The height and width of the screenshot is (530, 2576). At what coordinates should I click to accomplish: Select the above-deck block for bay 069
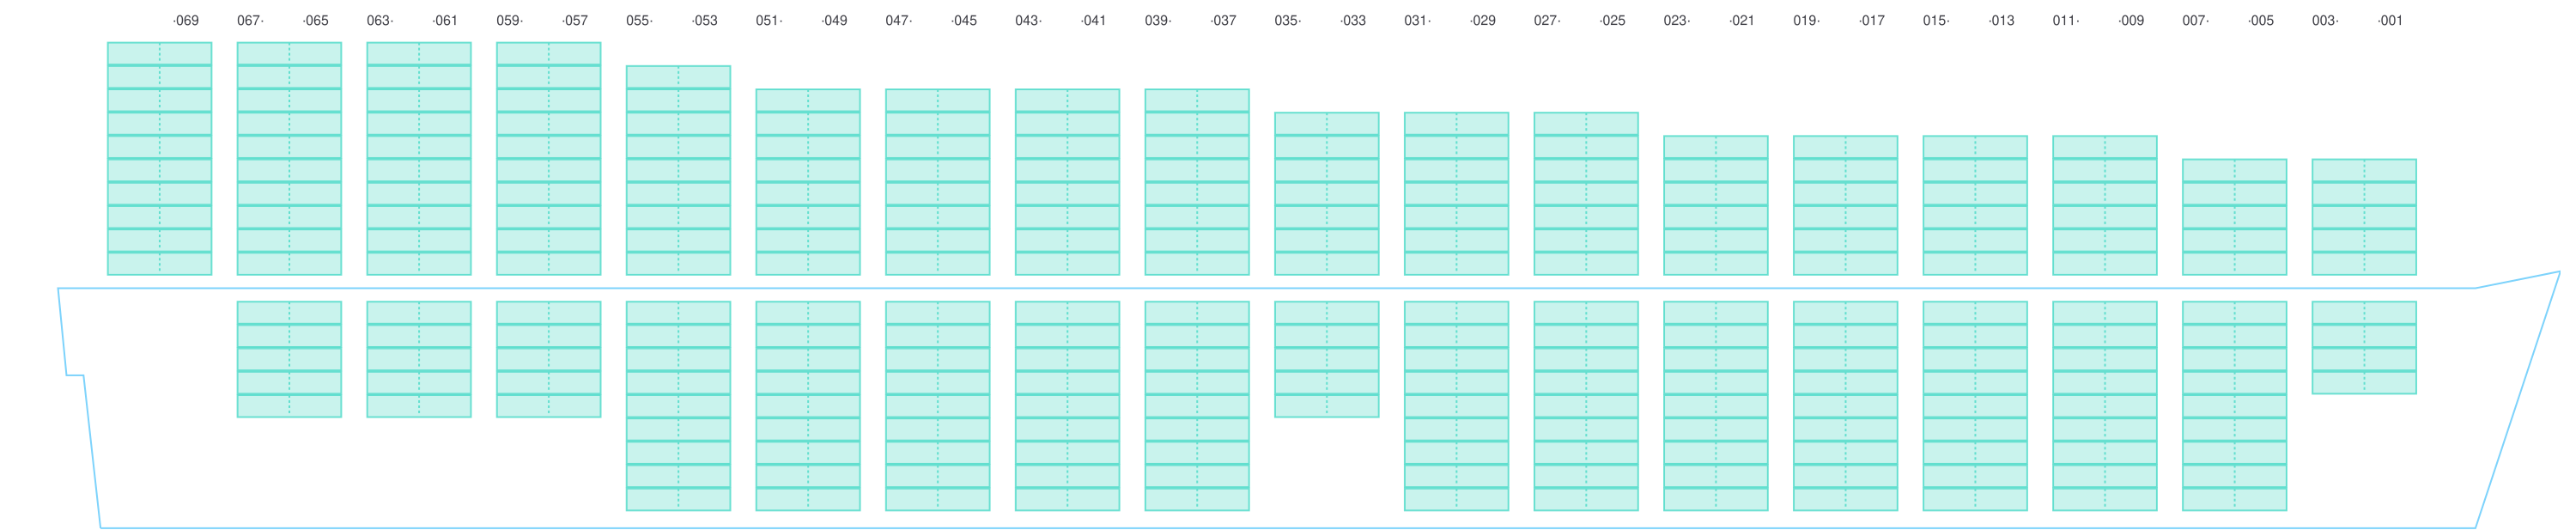click(x=159, y=158)
